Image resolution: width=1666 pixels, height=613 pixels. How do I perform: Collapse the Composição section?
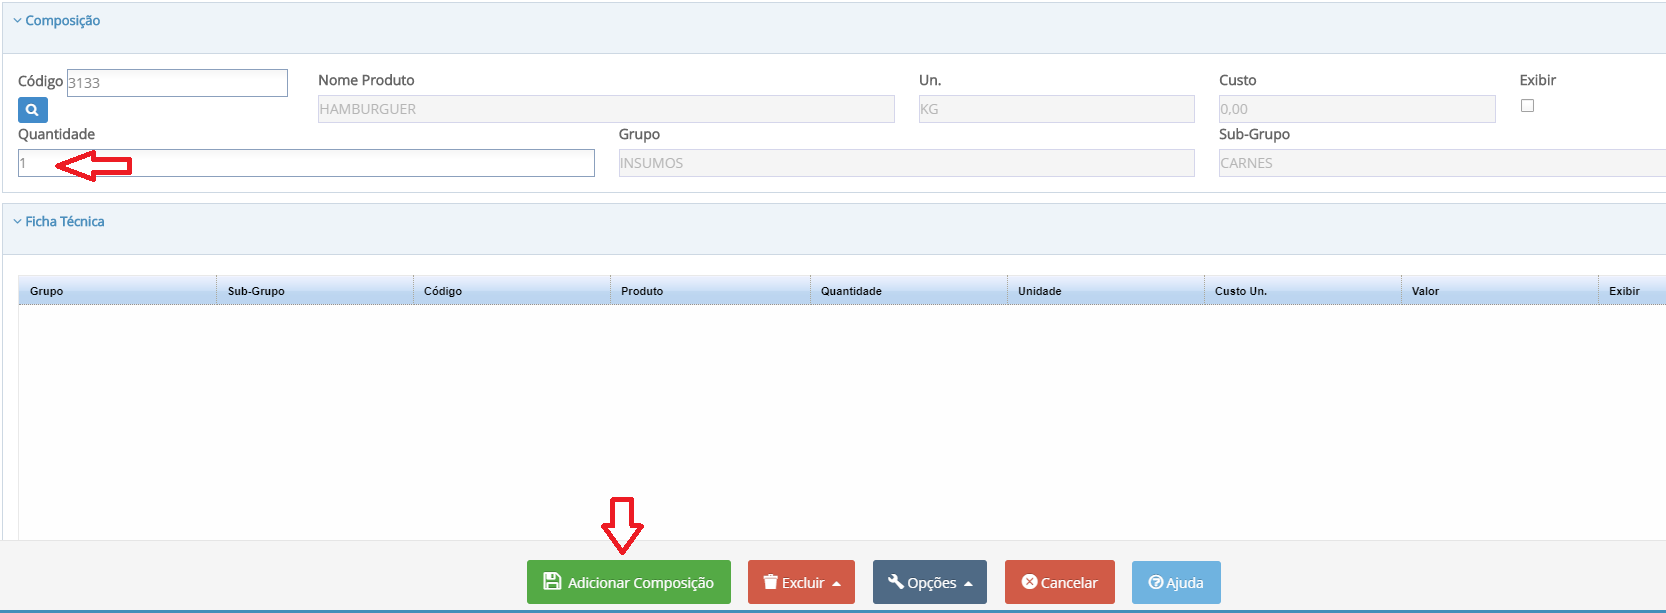57,20
